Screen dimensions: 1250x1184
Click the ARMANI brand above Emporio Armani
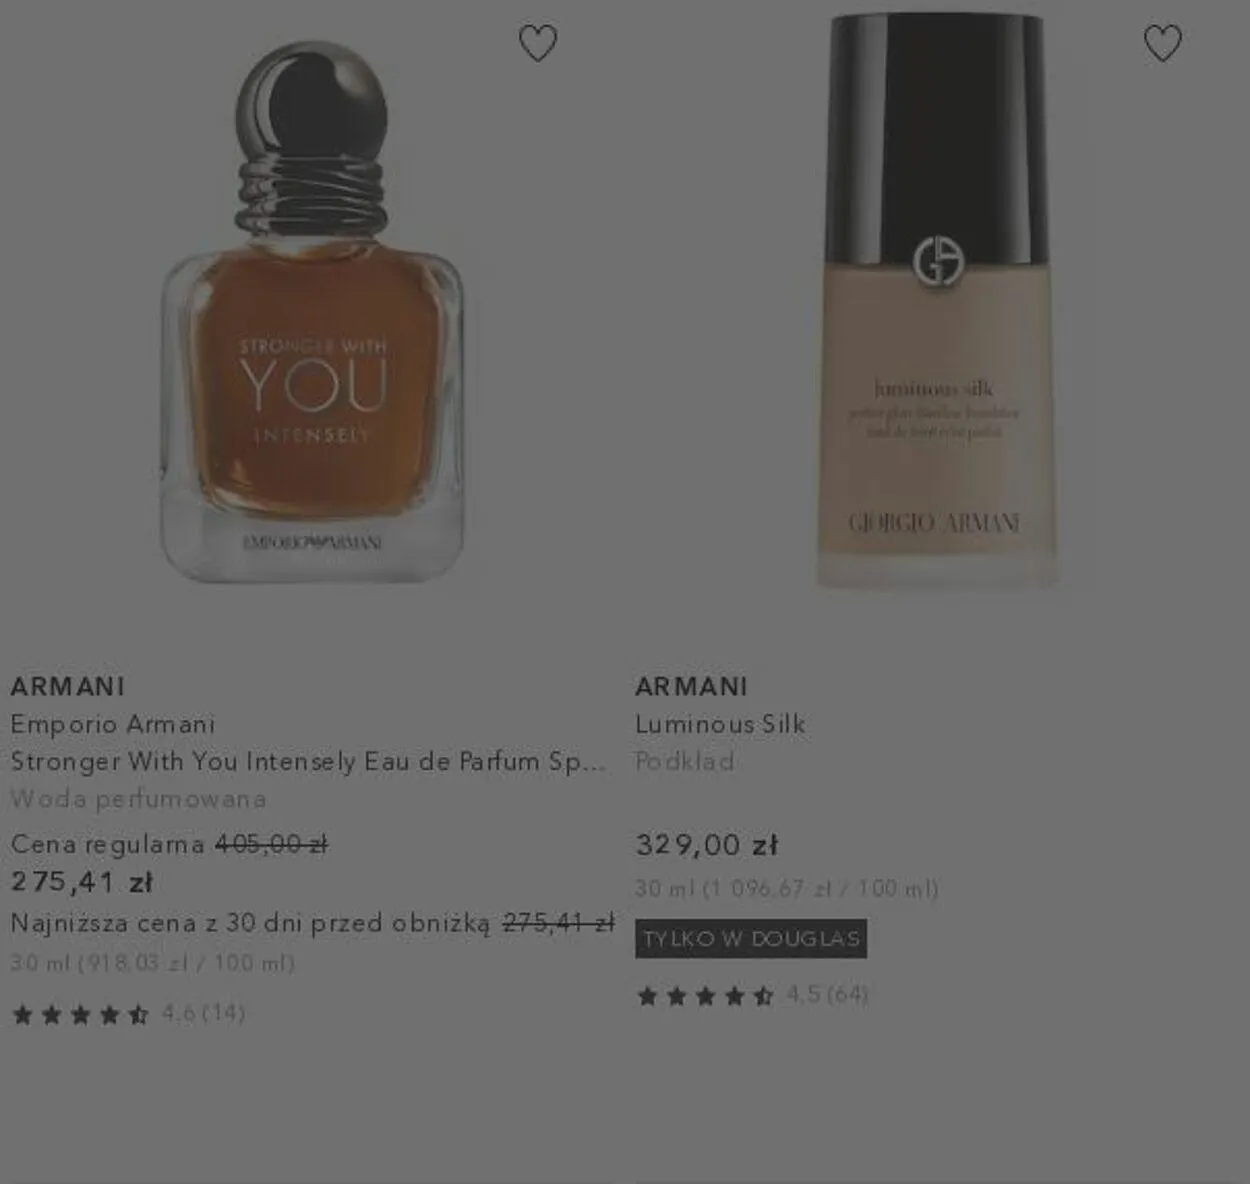(x=68, y=687)
